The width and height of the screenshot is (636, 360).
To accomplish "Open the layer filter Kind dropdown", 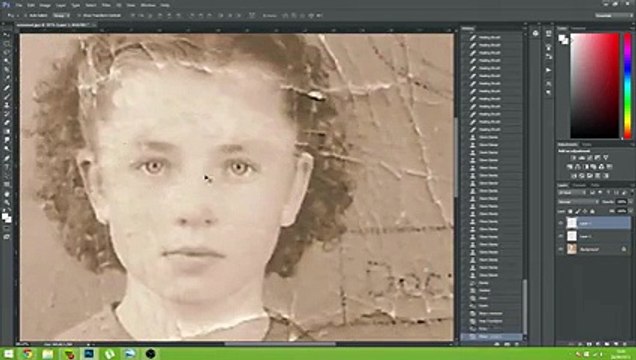I will click(571, 193).
